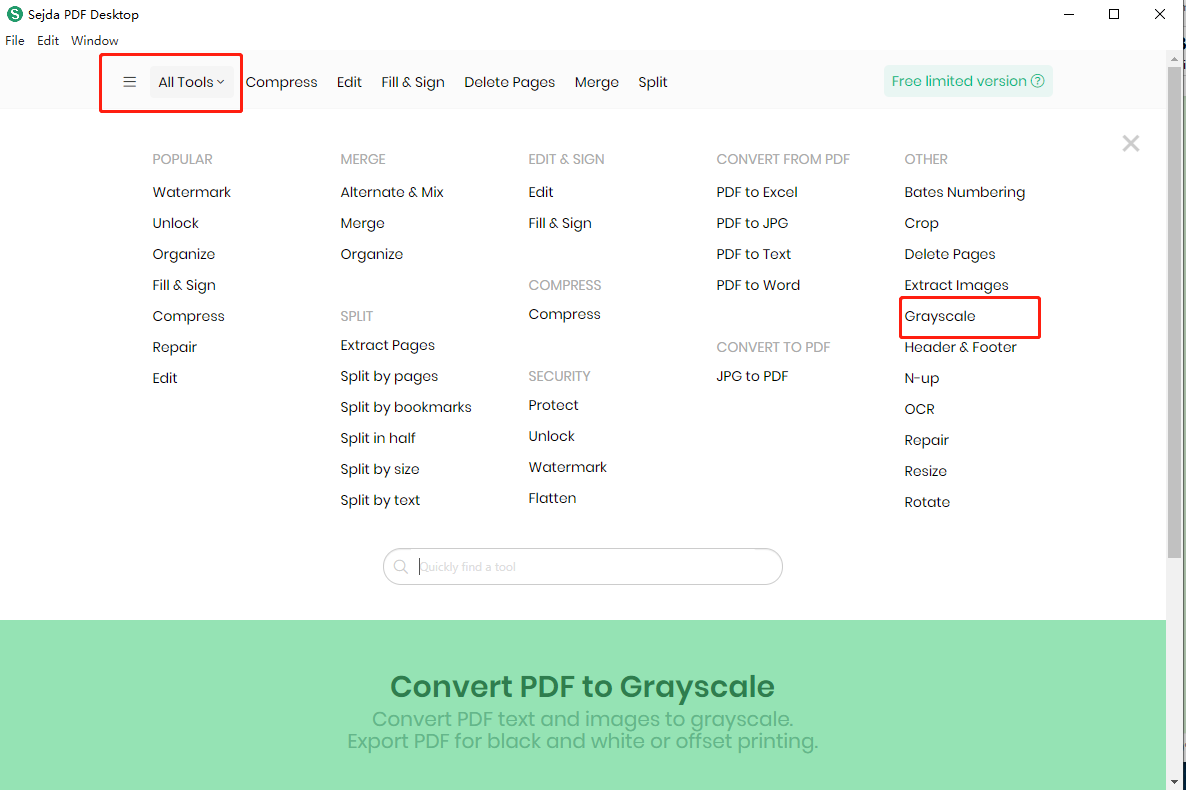Select Delete Pages in top toolbar
The image size is (1186, 790).
[510, 82]
